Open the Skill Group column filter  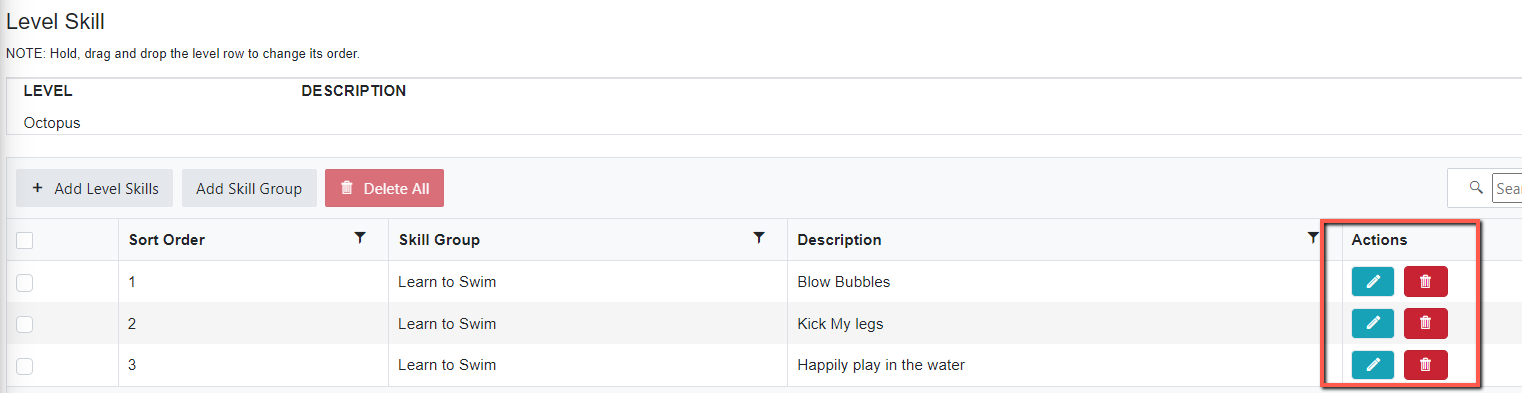coord(759,238)
